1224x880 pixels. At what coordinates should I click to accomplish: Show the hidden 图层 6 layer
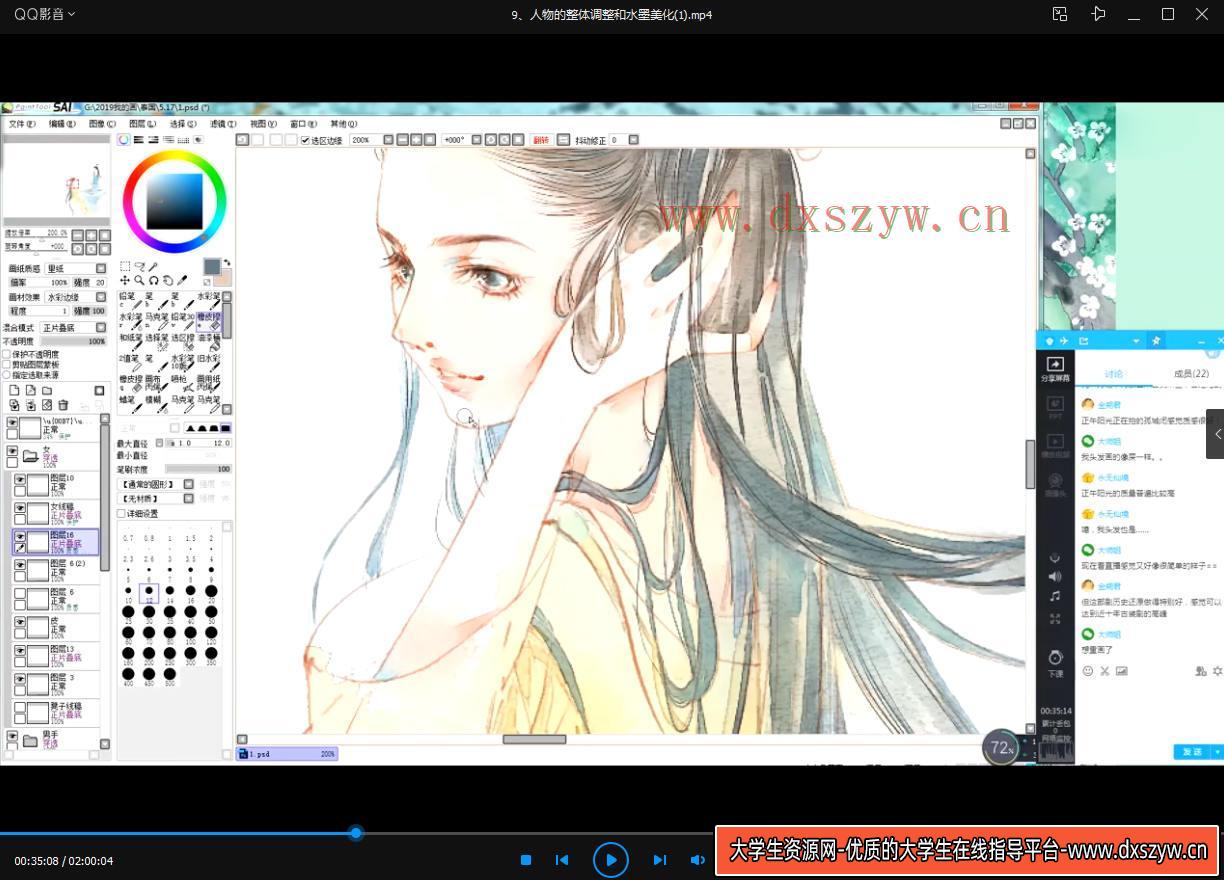click(19, 593)
